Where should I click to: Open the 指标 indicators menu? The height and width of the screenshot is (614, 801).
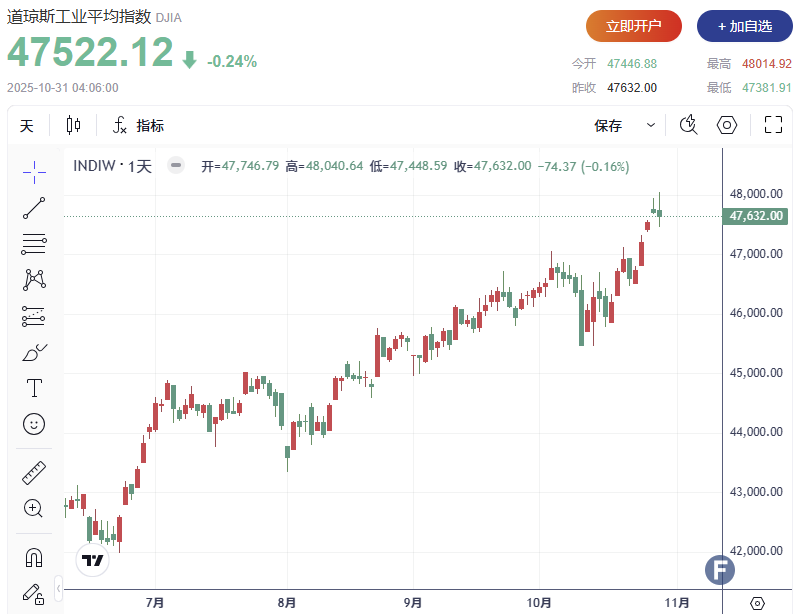[x=138, y=125]
